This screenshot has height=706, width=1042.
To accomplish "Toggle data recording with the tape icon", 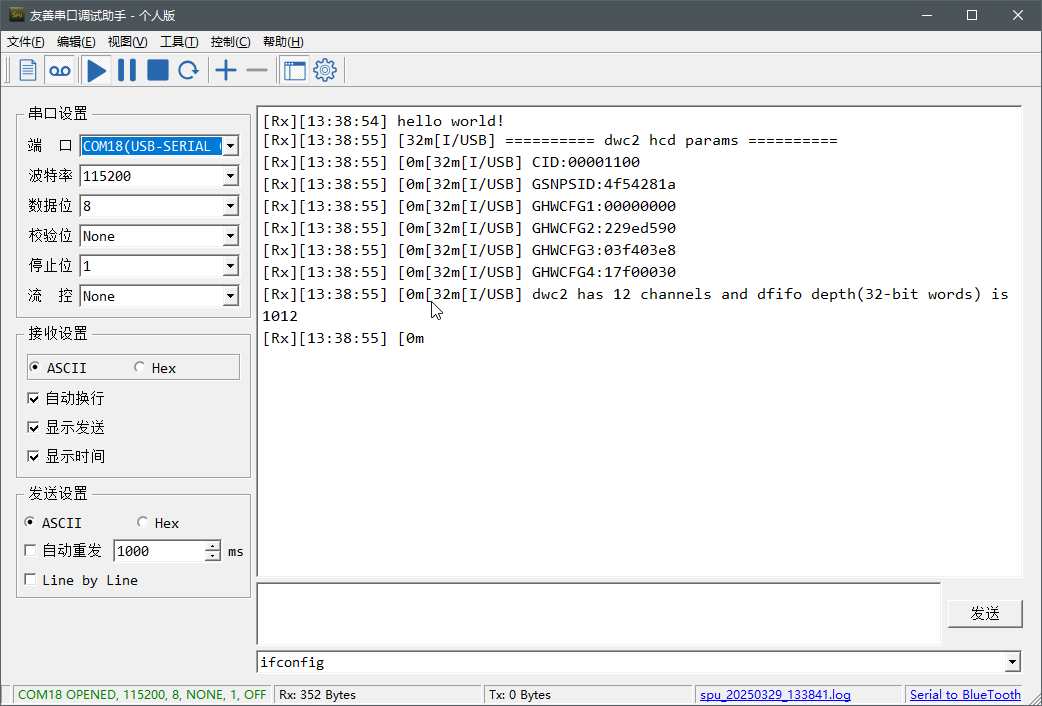I will pos(59,69).
